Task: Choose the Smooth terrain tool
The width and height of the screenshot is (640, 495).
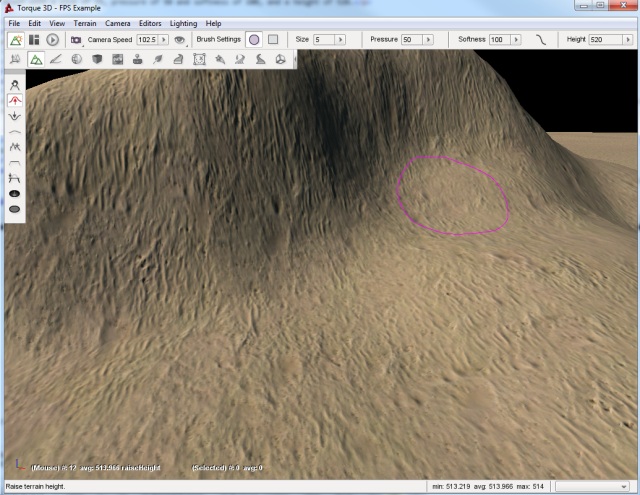Action: [15, 131]
